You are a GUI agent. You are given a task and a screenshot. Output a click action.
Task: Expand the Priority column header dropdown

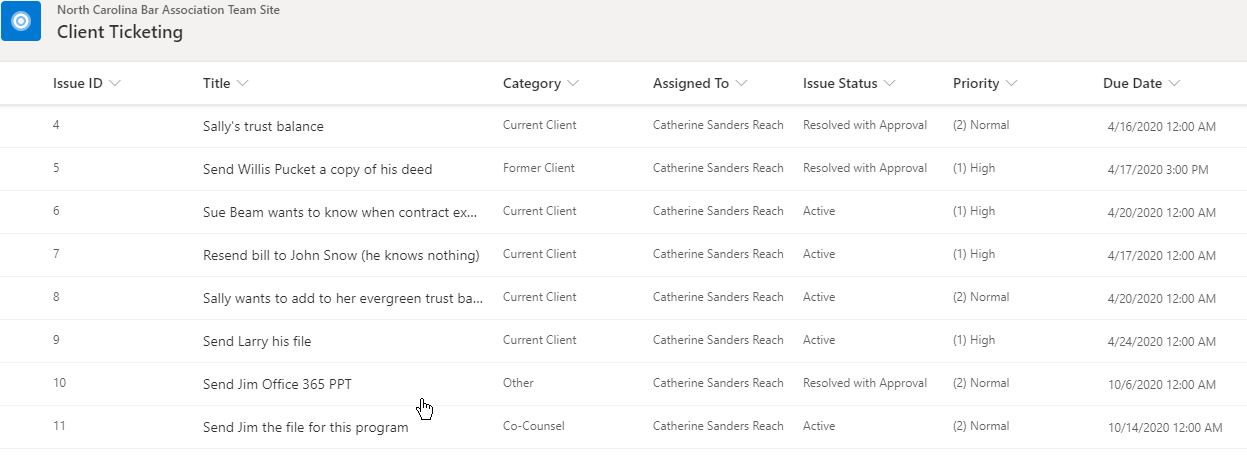[1012, 84]
